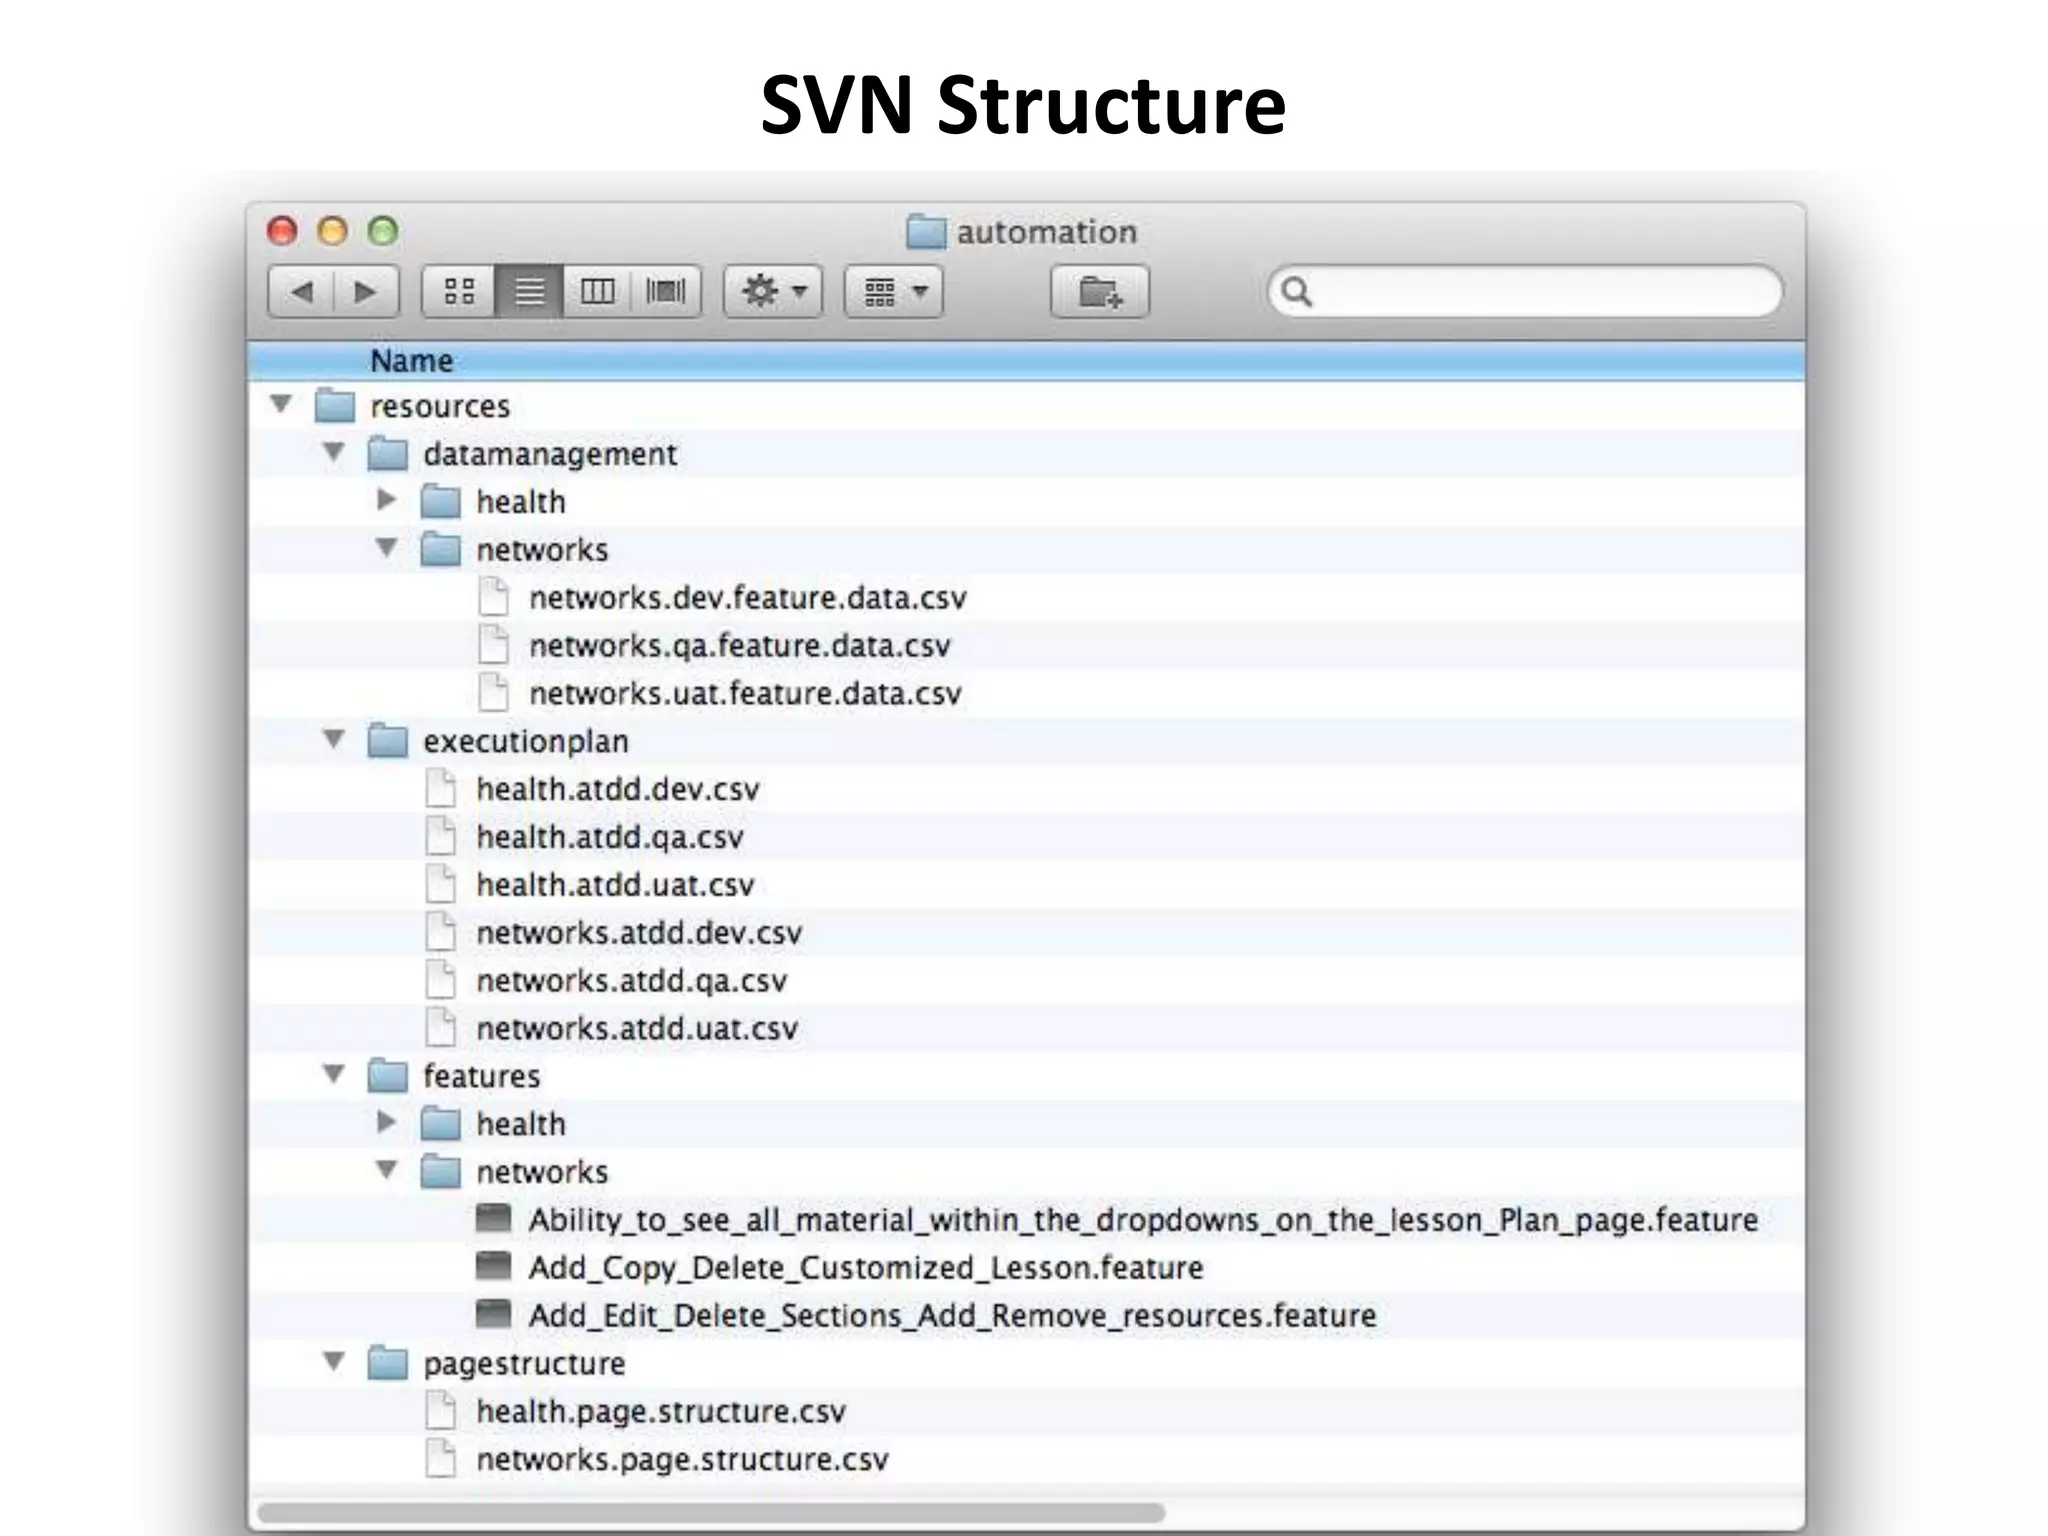Viewport: 2048px width, 1536px height.
Task: Collapse the executionplan folder
Action: coord(334,740)
